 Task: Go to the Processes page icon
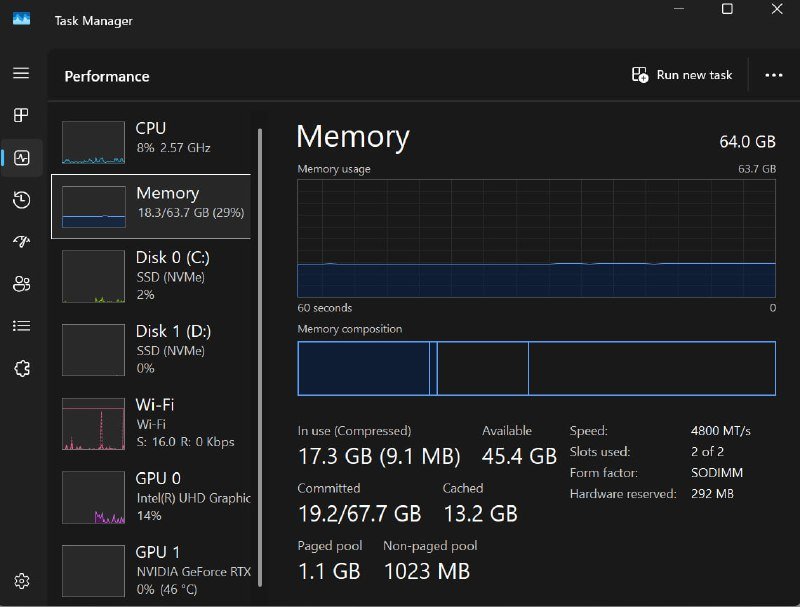point(21,115)
